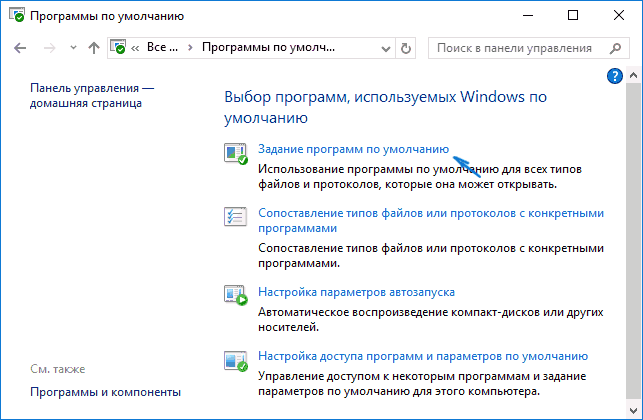The height and width of the screenshot is (420, 643).
Task: Open recent locations dropdown arrow
Action: tap(73, 48)
